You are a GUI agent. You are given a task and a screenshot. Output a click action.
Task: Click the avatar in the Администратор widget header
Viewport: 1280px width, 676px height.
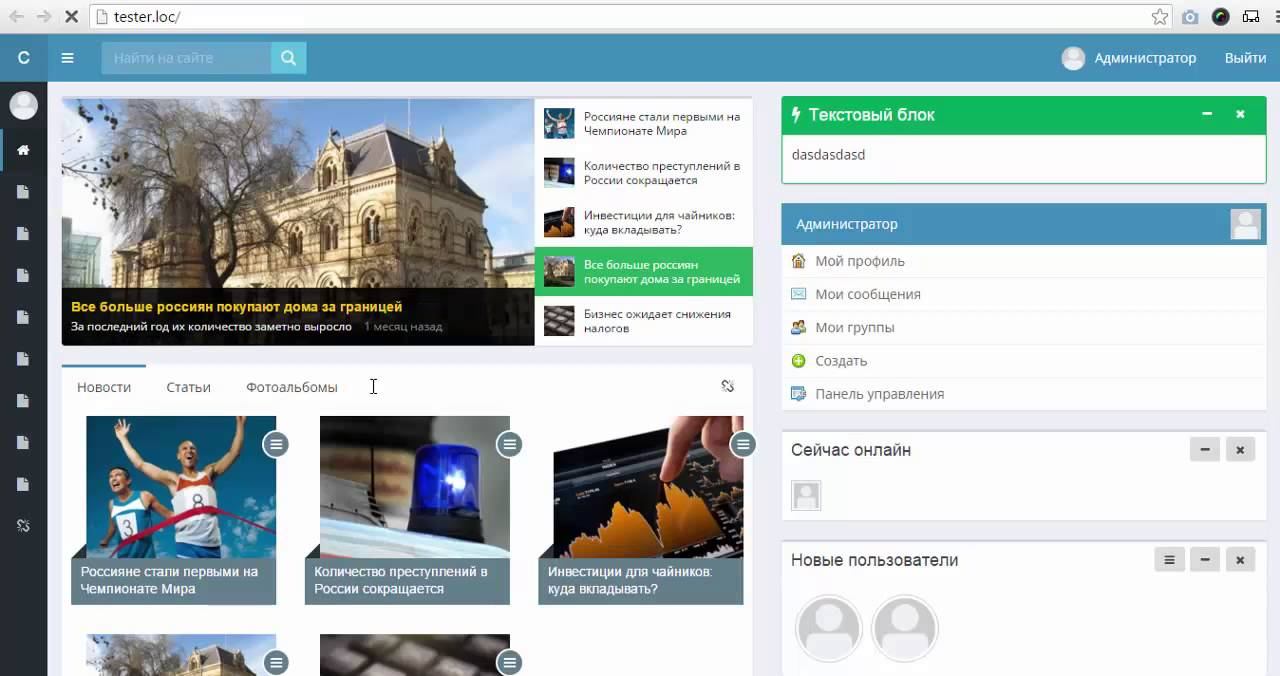coord(1246,224)
